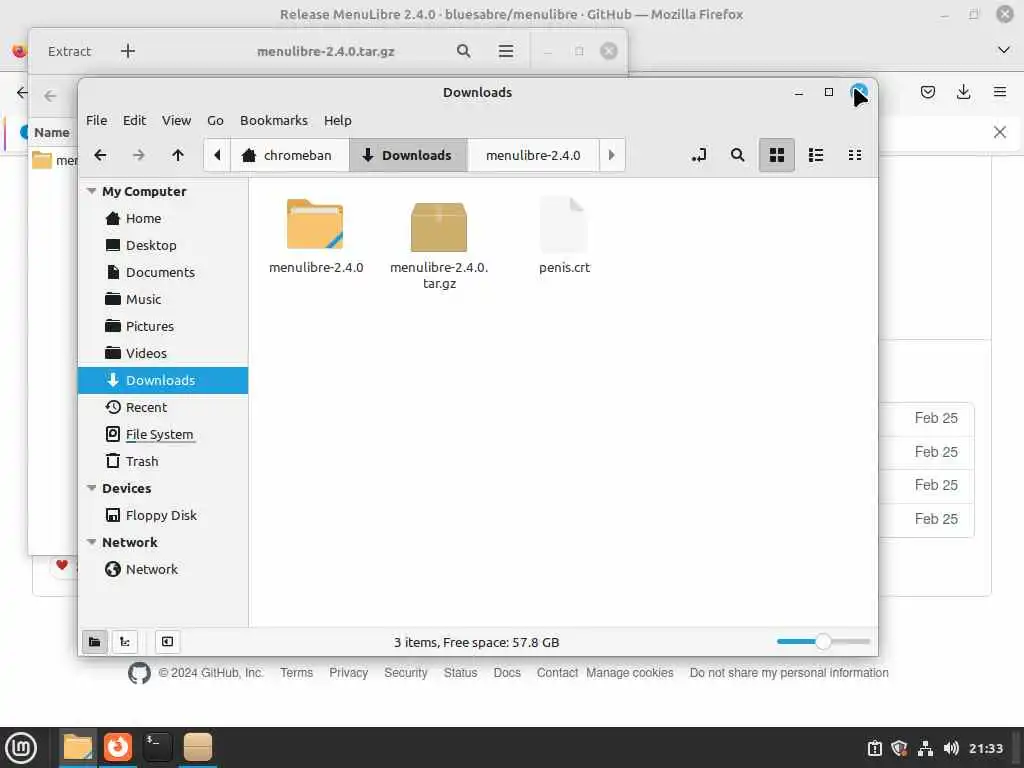Select chromeban path segment

[x=289, y=155]
